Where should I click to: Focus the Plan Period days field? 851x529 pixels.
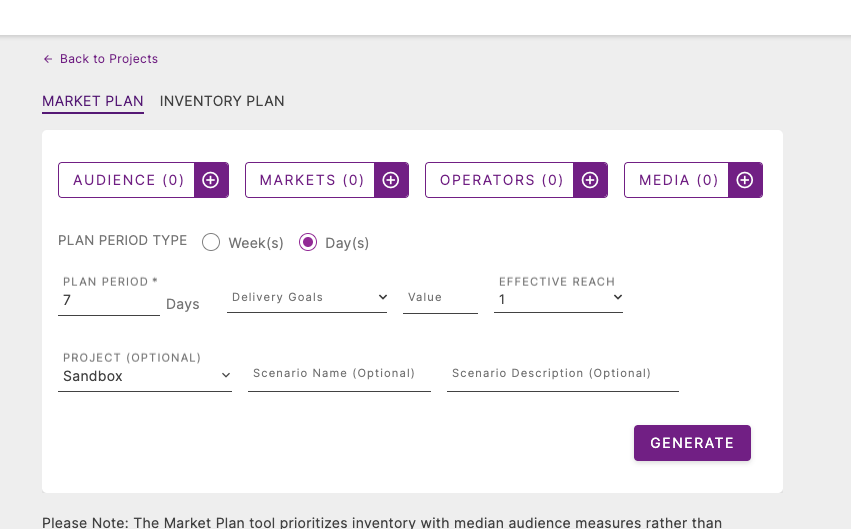click(109, 301)
